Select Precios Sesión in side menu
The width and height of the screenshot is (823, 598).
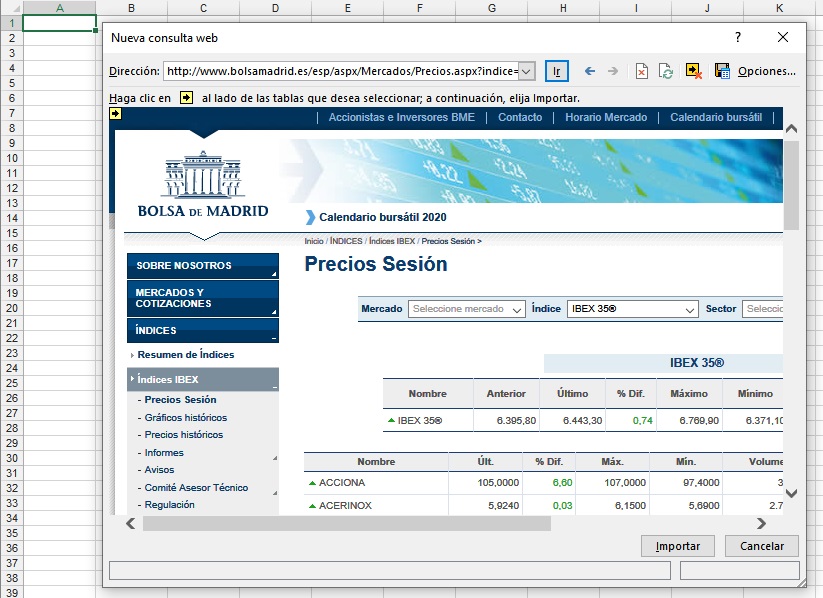point(180,400)
